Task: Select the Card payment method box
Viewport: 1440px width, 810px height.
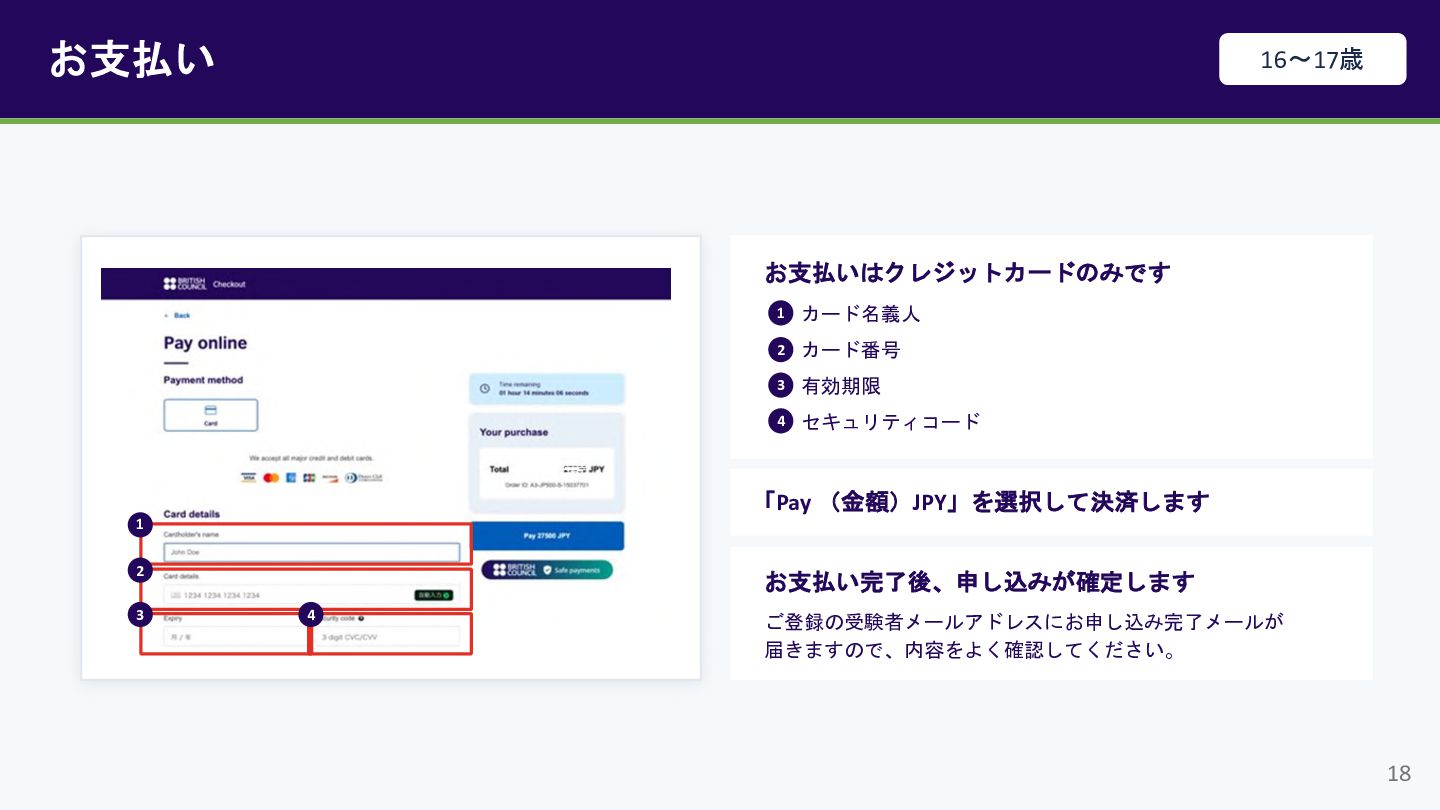Action: coord(210,415)
